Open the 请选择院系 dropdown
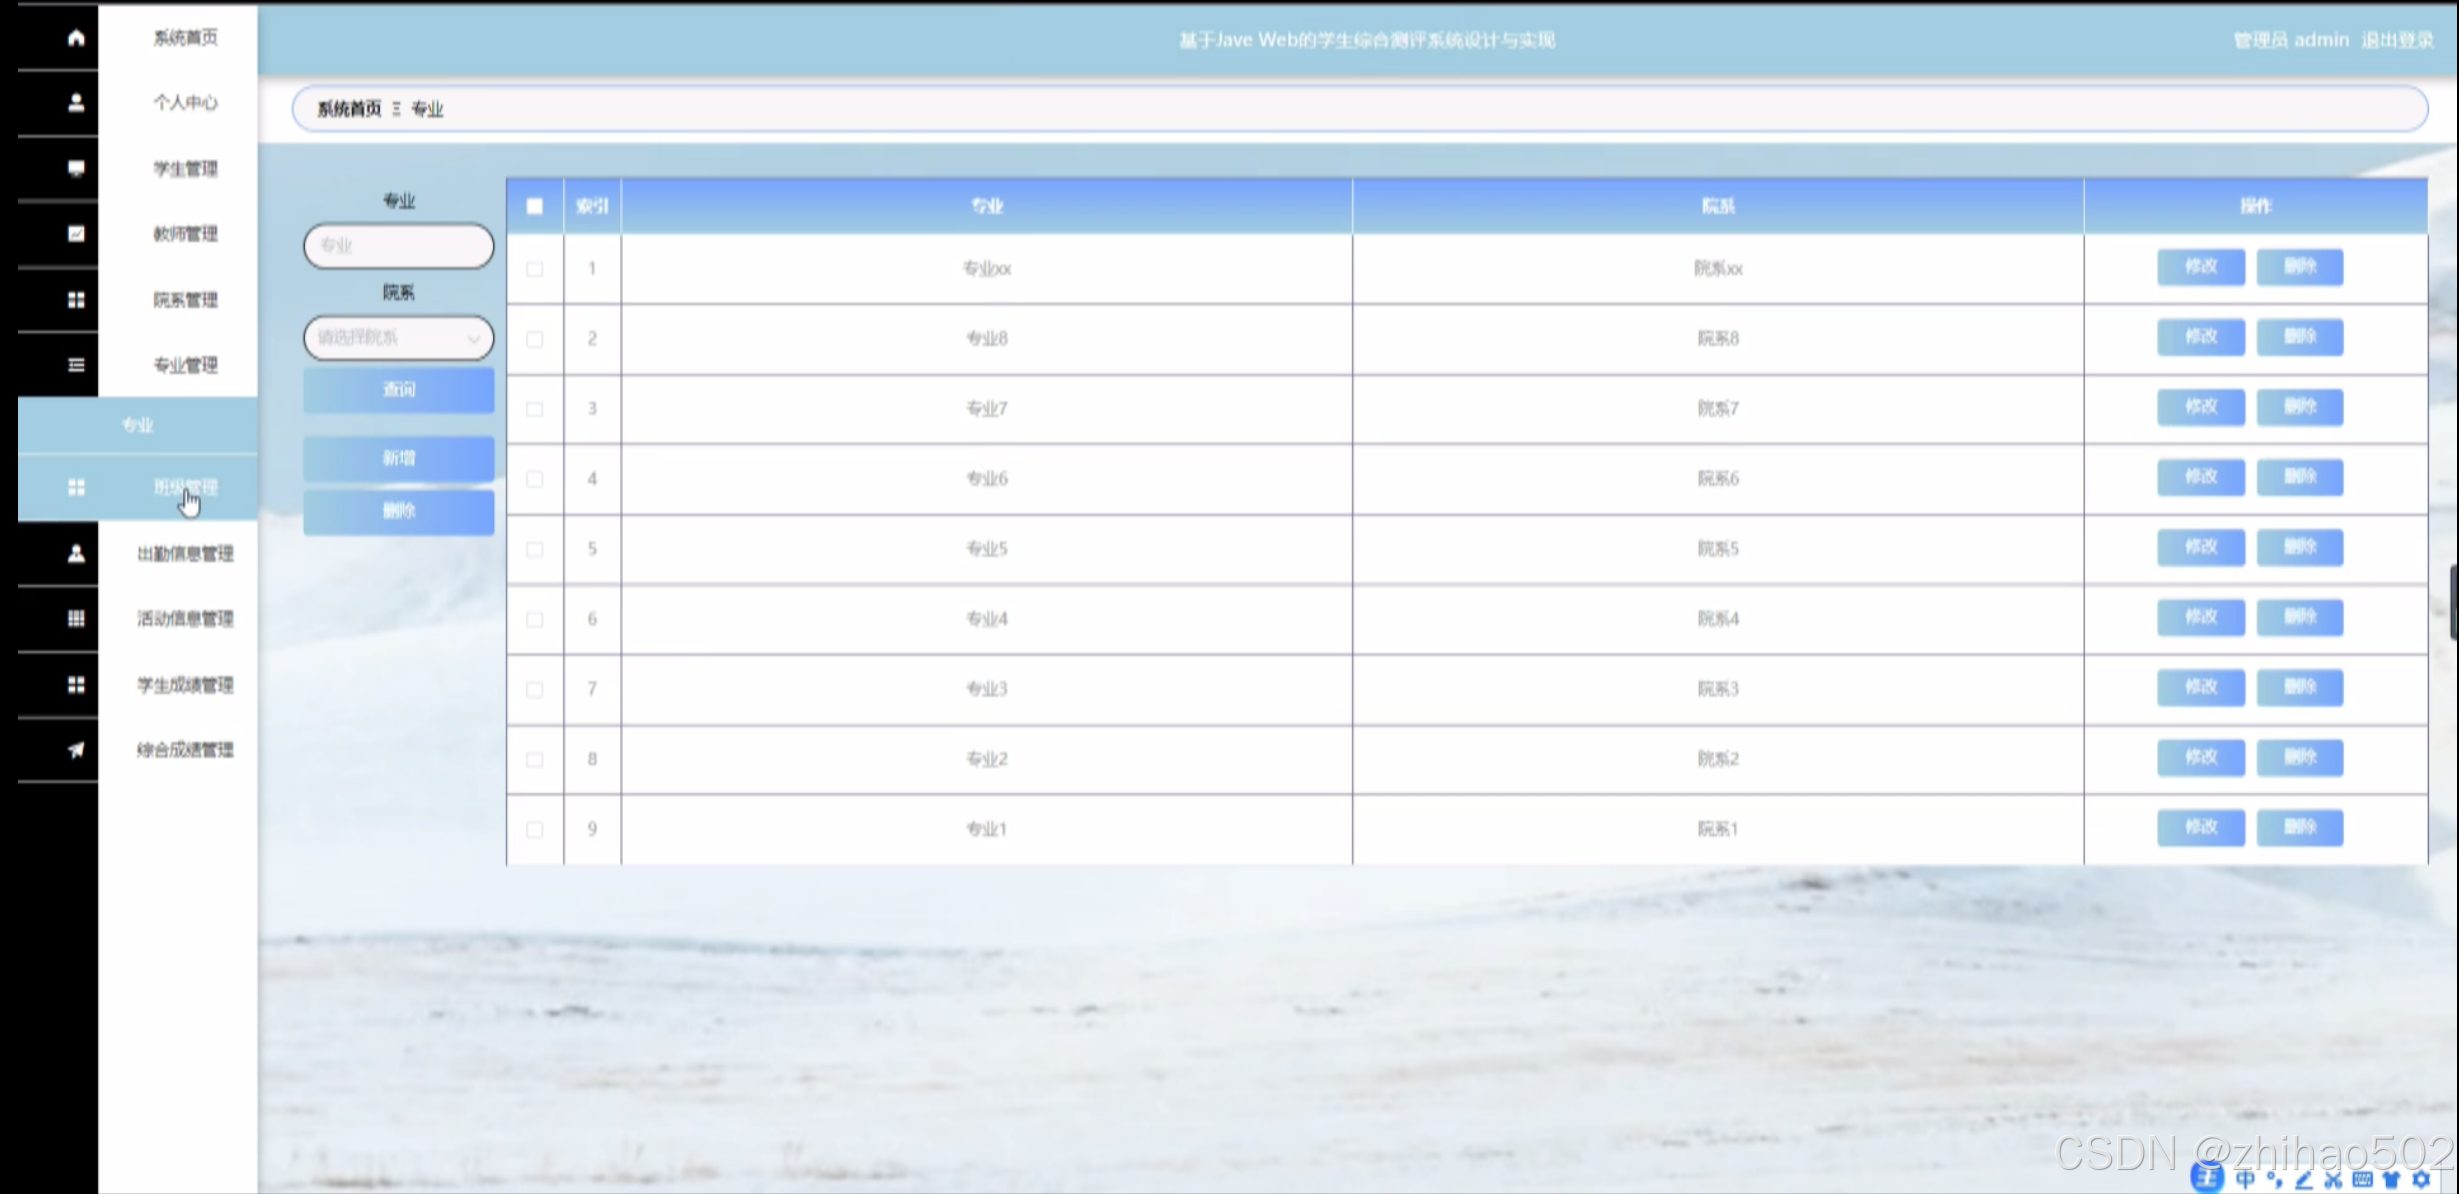 click(398, 338)
